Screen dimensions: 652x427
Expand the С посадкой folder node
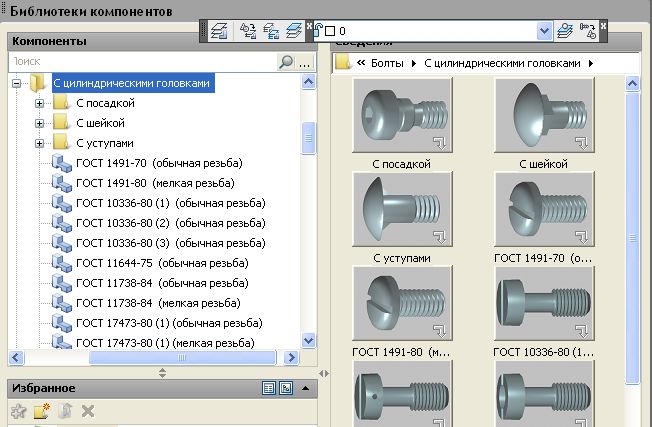point(40,103)
